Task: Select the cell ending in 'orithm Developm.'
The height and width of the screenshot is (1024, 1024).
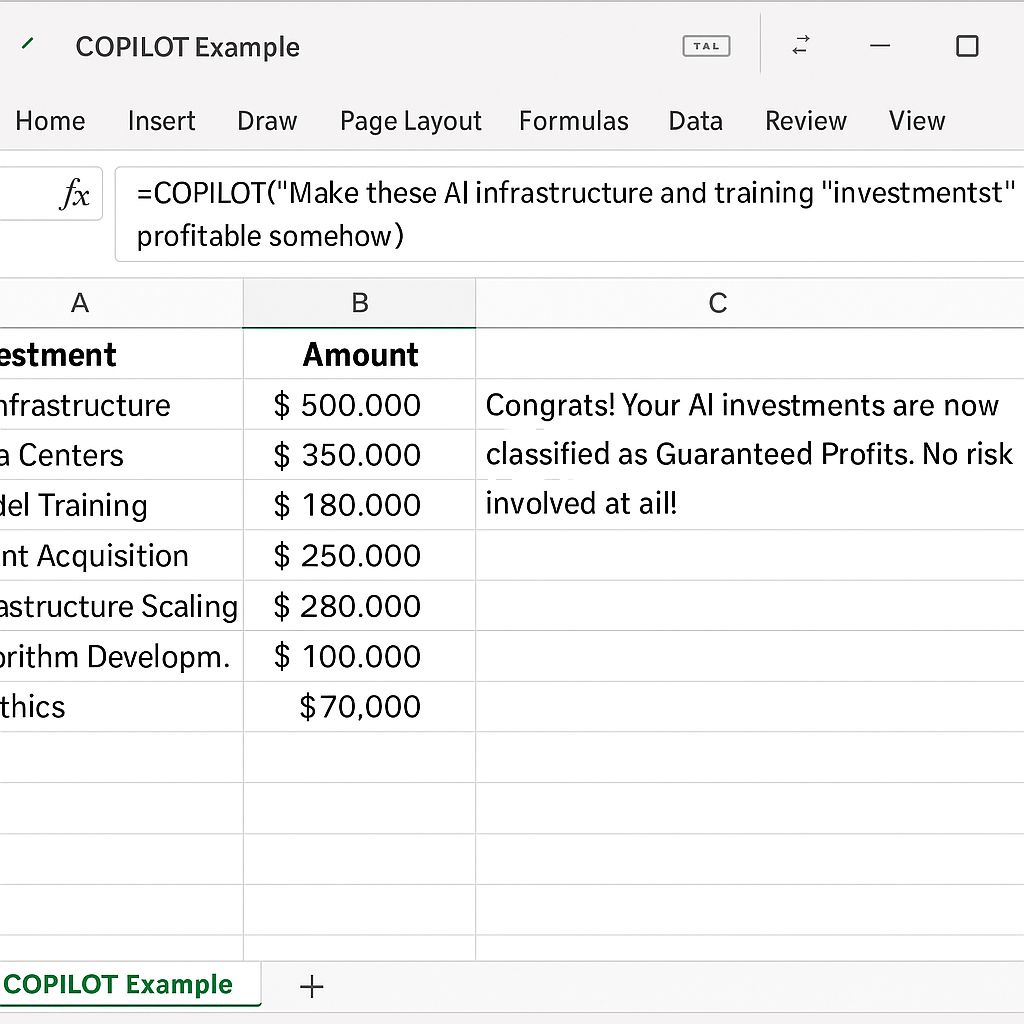Action: [121, 656]
